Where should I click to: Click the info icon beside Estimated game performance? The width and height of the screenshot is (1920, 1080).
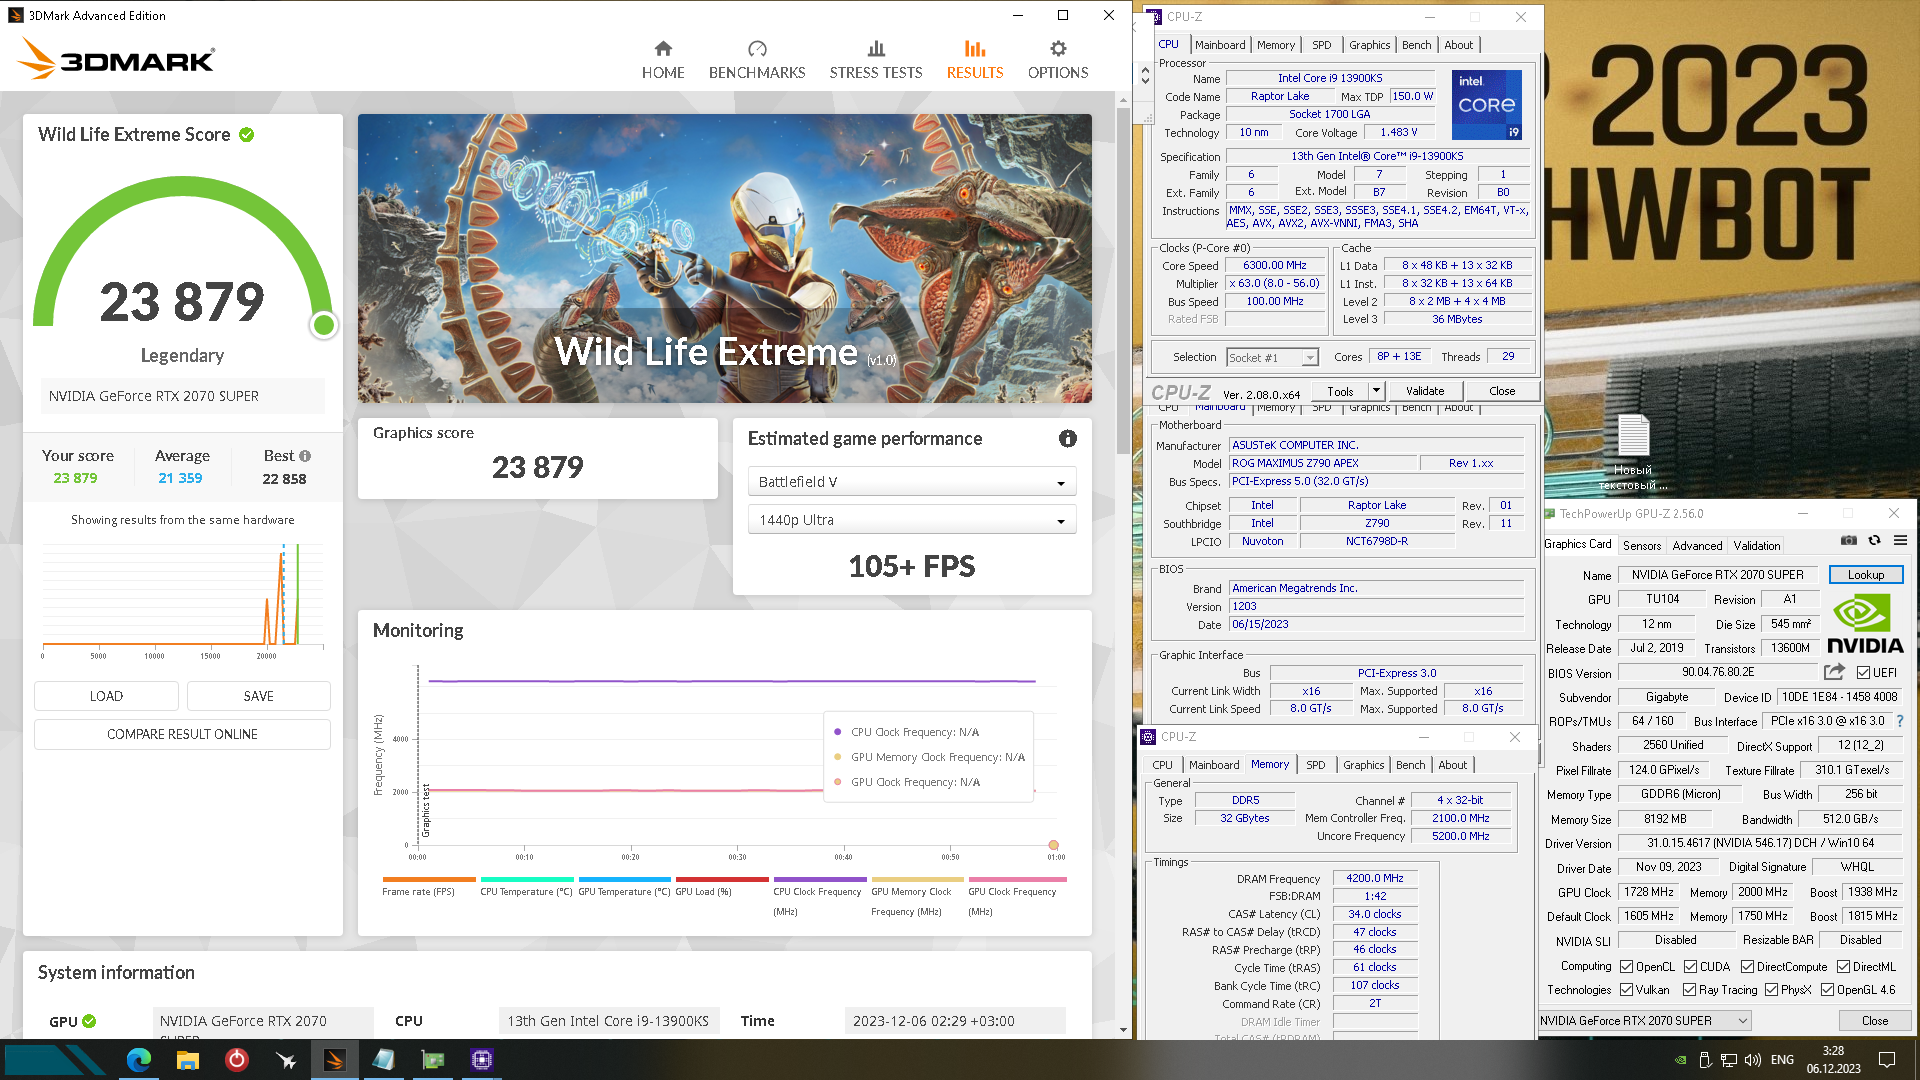pos(1068,439)
